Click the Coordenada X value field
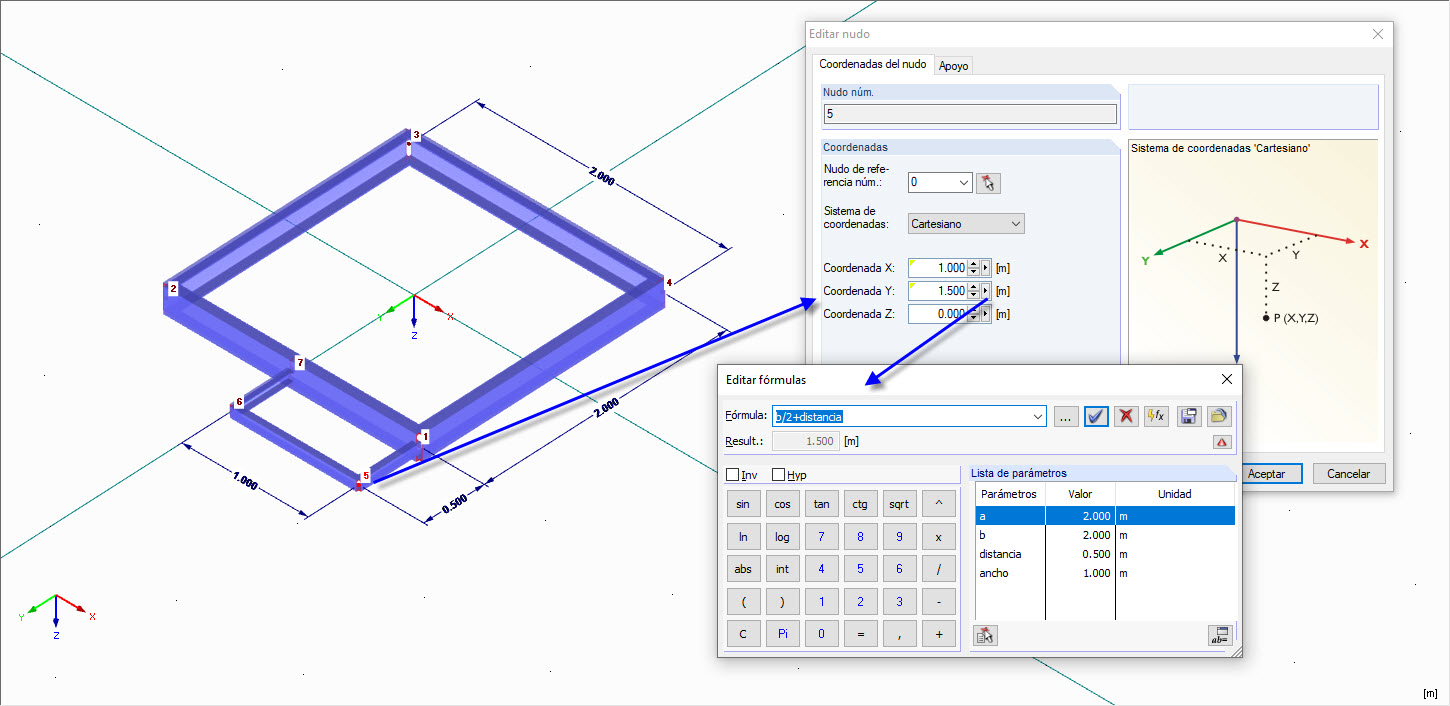This screenshot has width=1450, height=706. pos(938,268)
